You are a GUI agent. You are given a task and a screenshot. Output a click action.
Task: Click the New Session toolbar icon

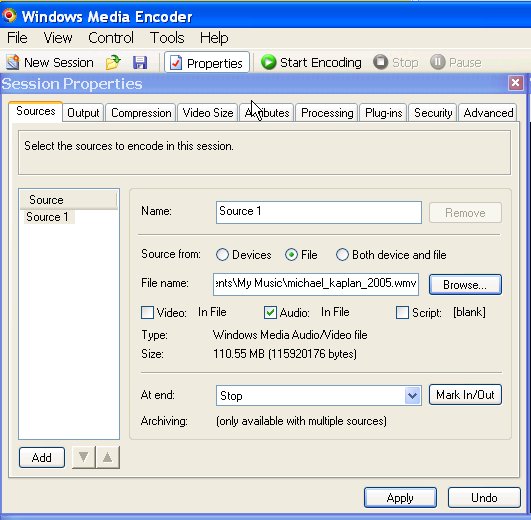point(50,63)
